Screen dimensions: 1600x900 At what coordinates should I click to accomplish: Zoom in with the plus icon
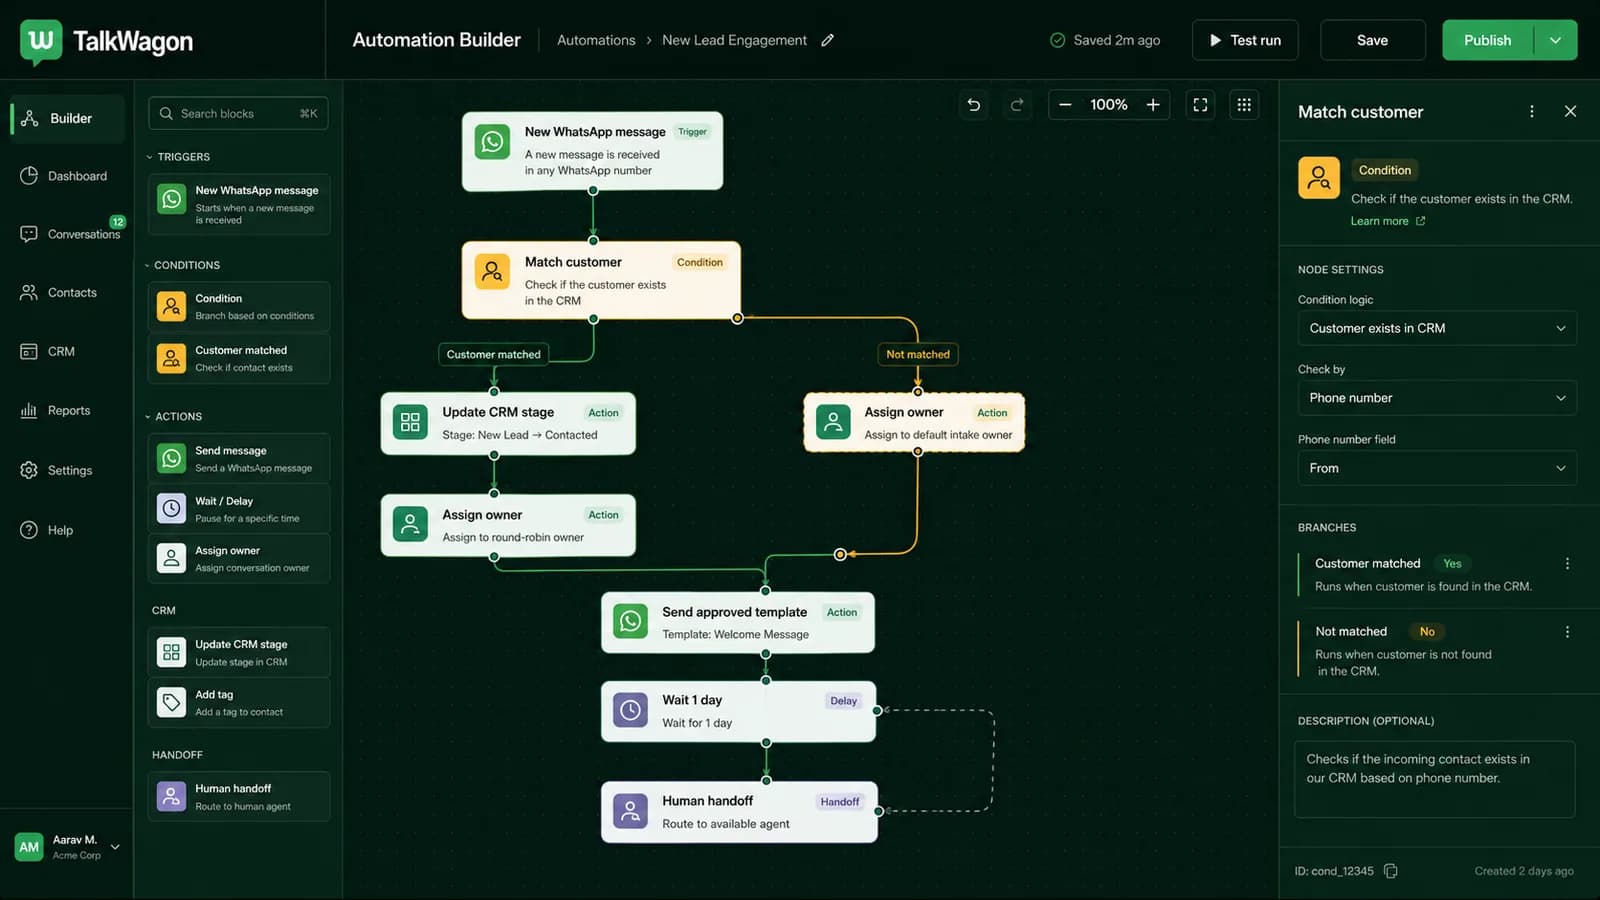[x=1153, y=105]
